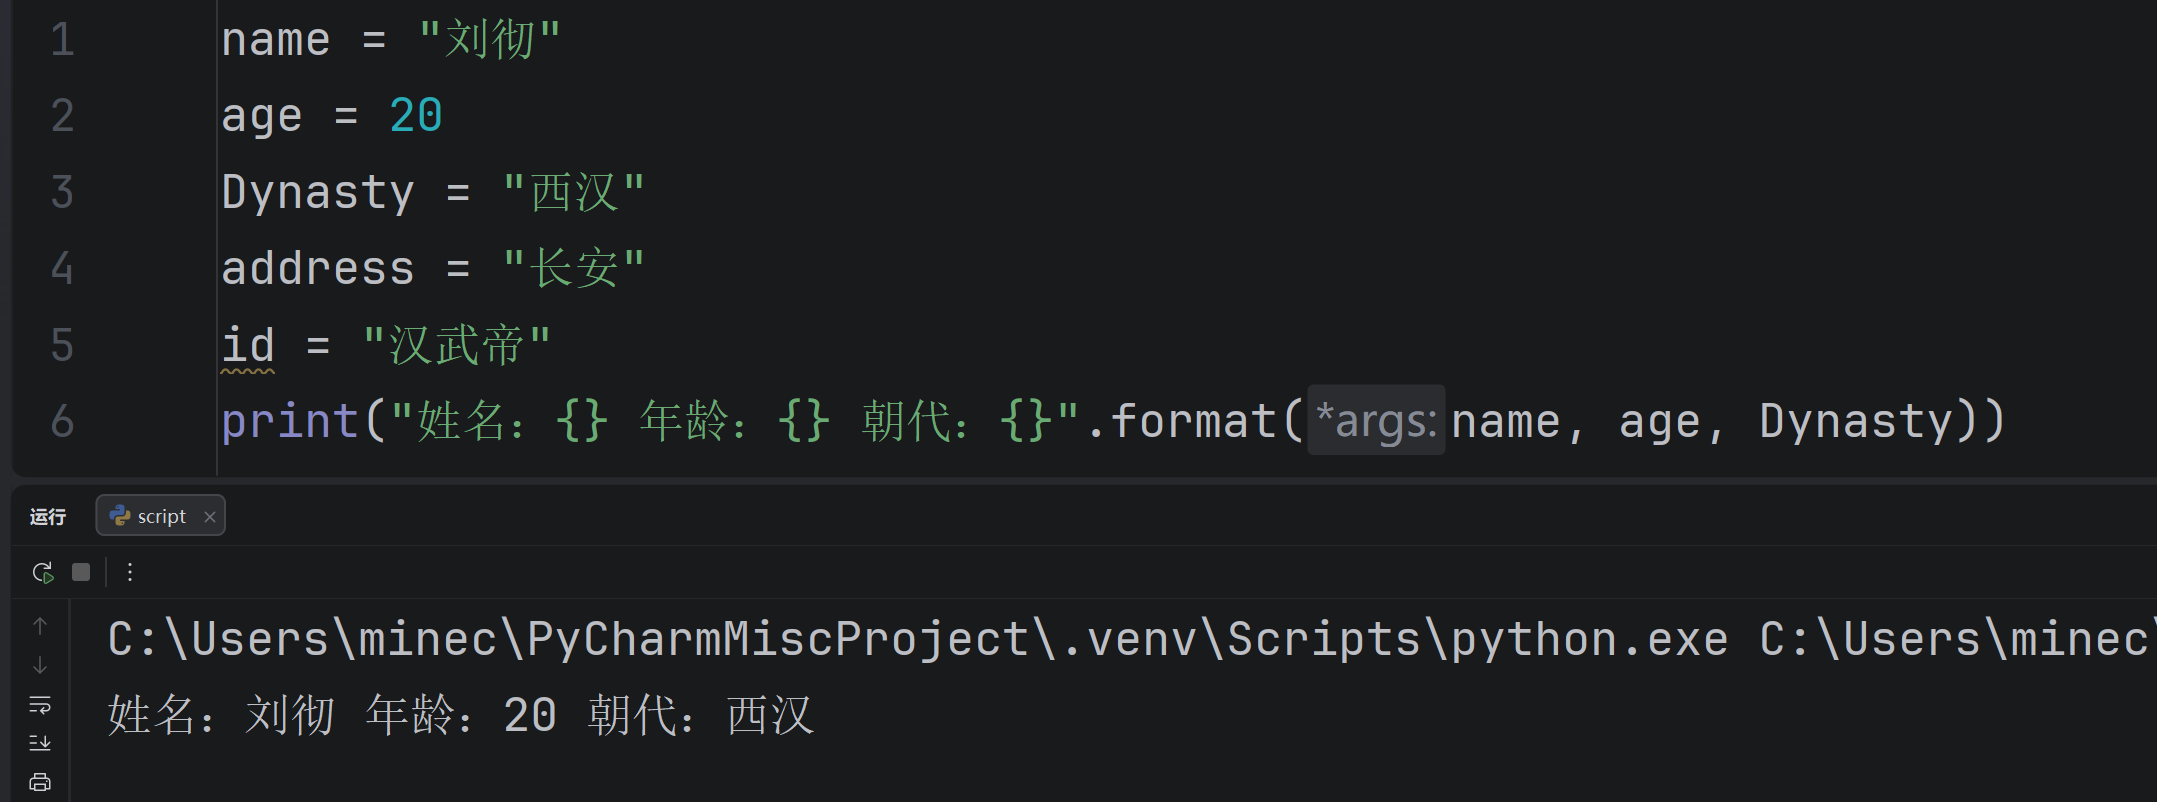Rerun the script with the rerun icon

click(x=42, y=572)
